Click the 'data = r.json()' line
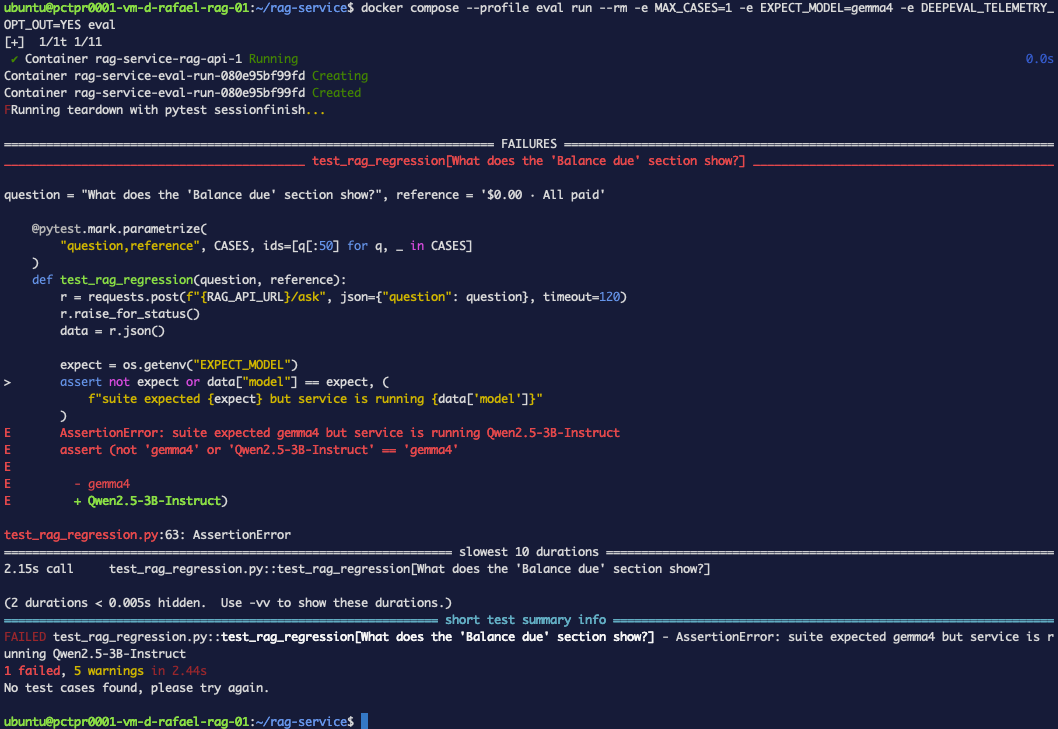Screen dimensions: 1058x729 (112, 331)
